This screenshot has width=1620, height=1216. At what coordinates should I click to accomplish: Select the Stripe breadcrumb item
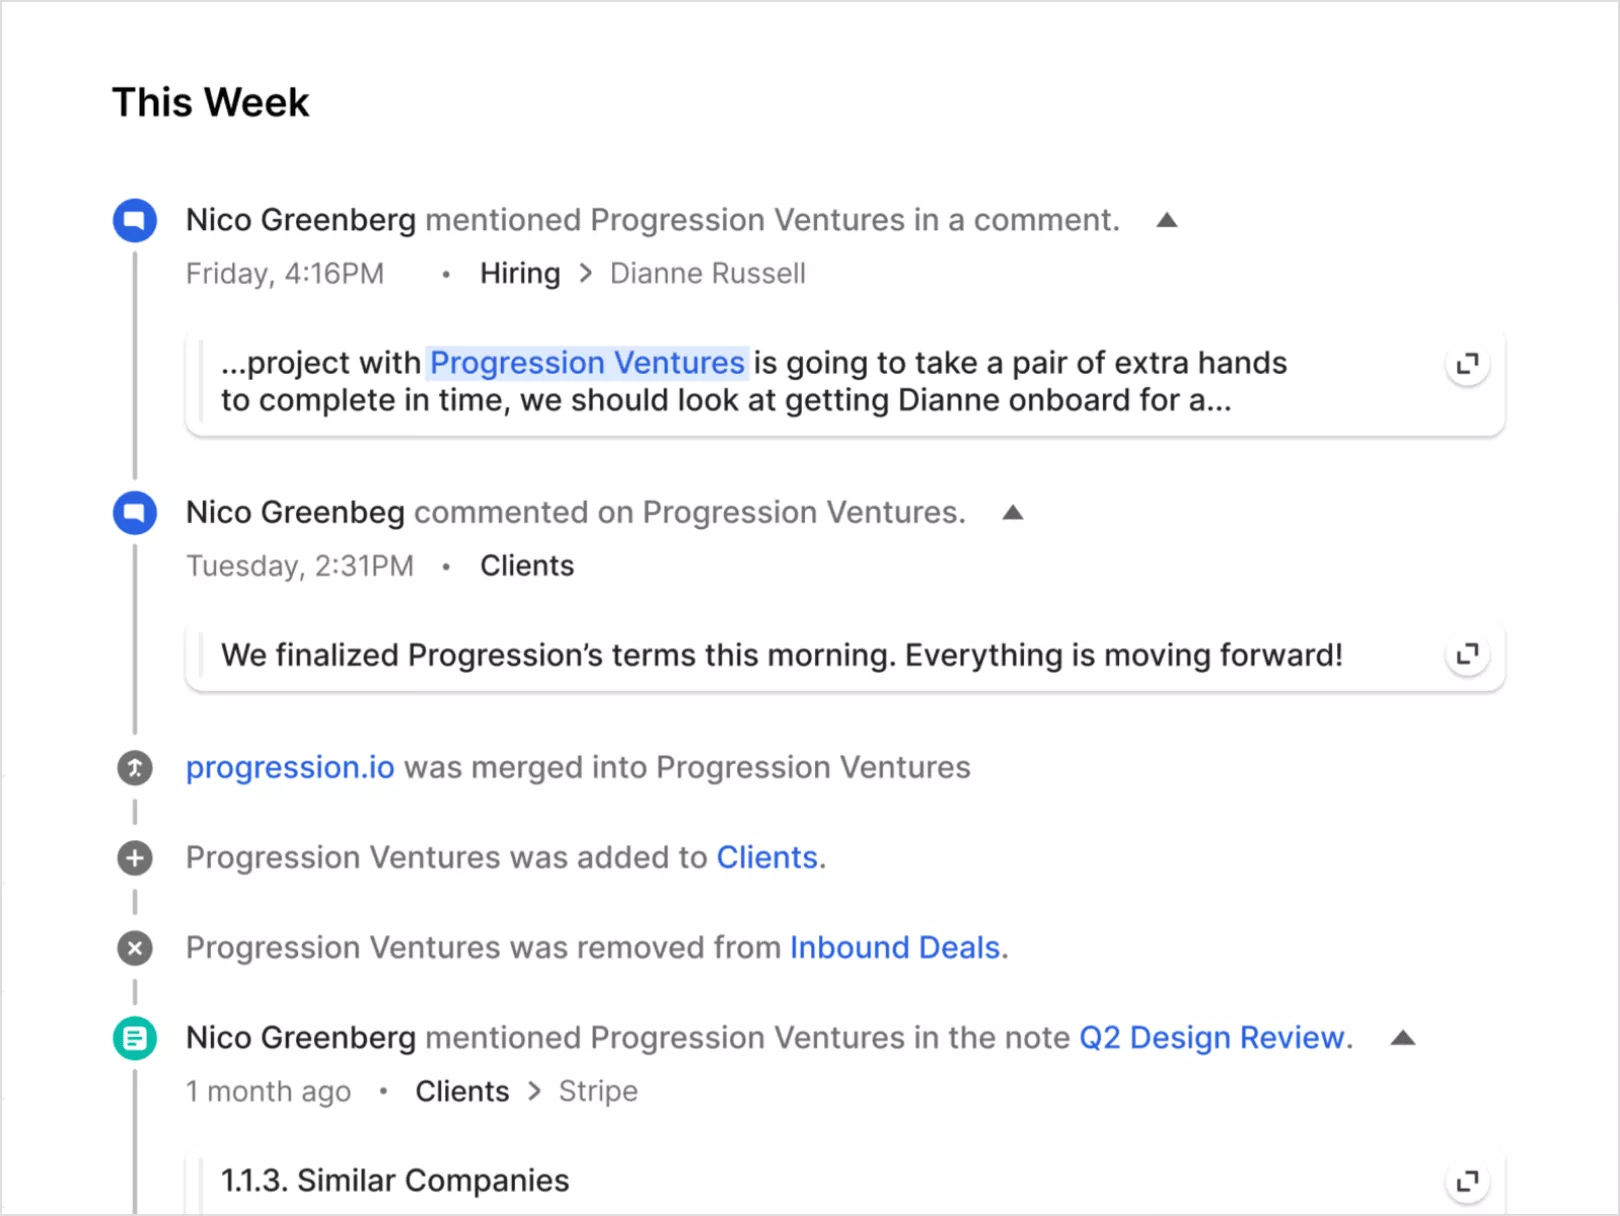(x=598, y=1092)
